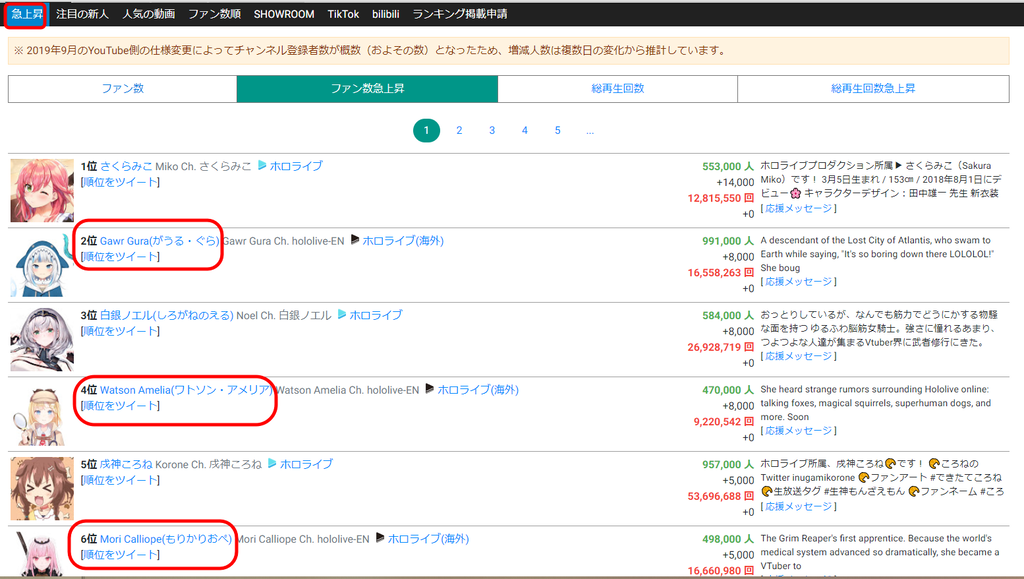Select the ファン数急上昇 tab
The width and height of the screenshot is (1024, 579).
click(368, 89)
